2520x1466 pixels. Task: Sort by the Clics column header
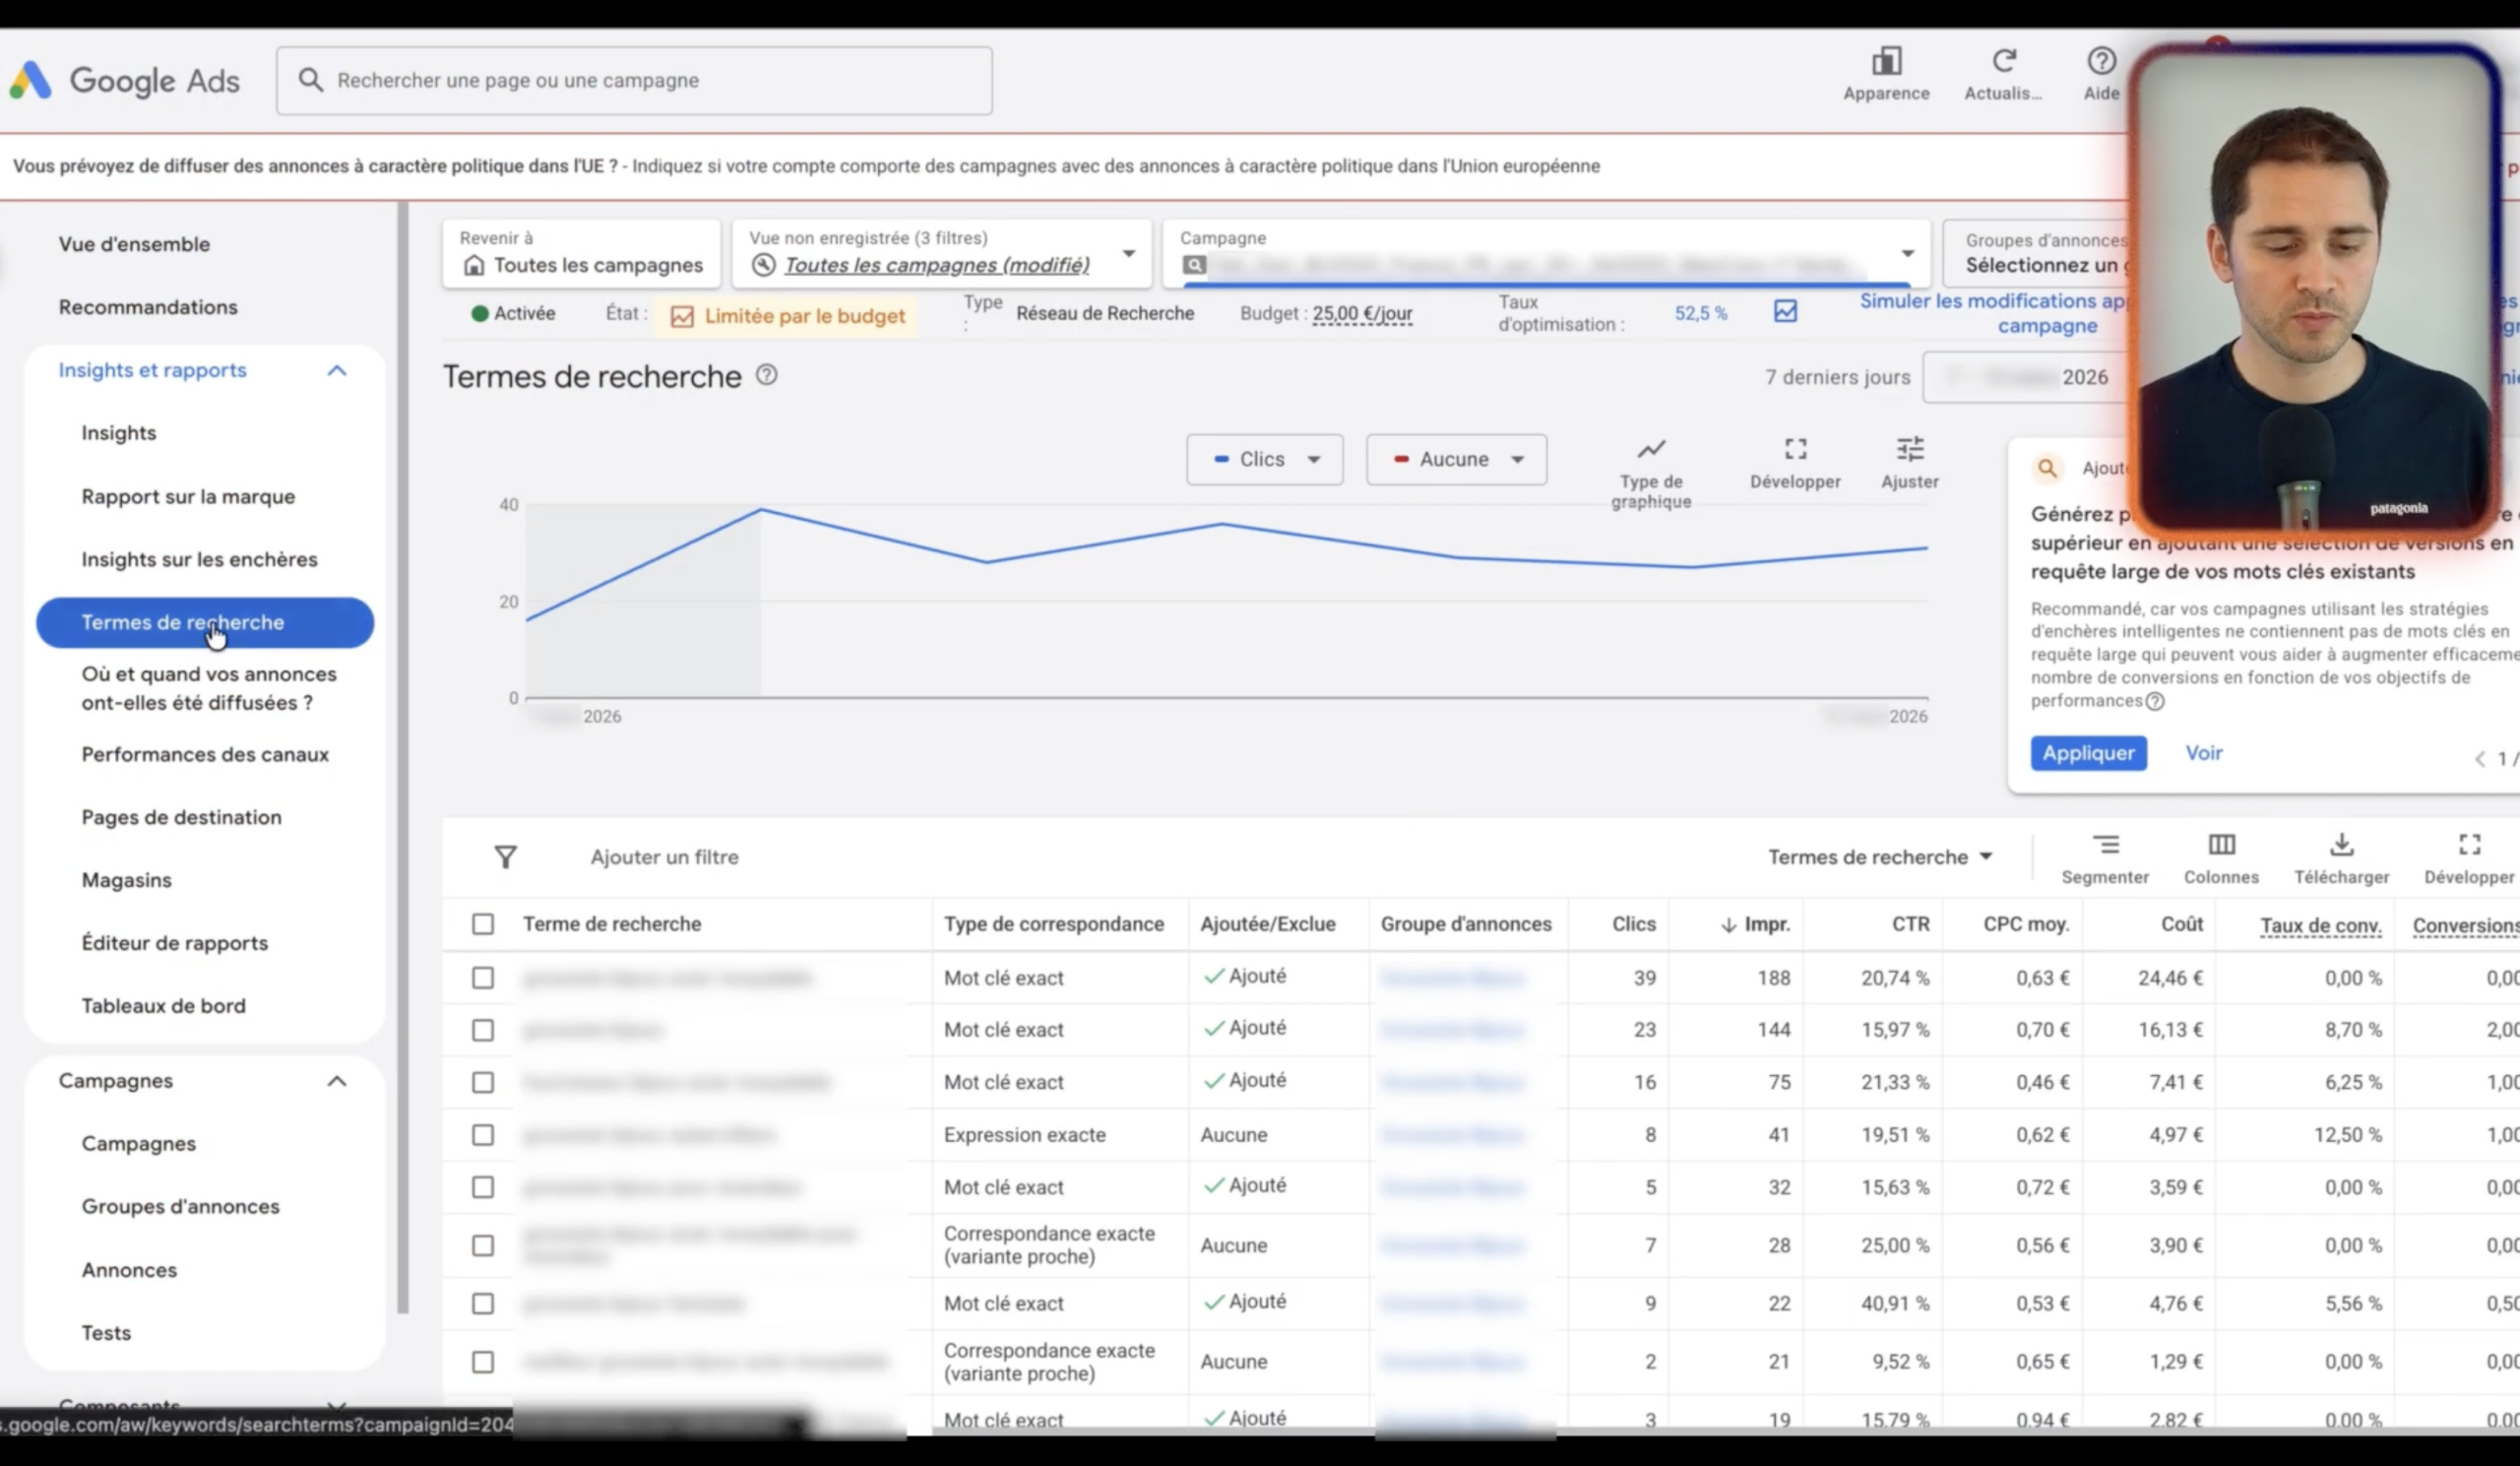(x=1633, y=924)
